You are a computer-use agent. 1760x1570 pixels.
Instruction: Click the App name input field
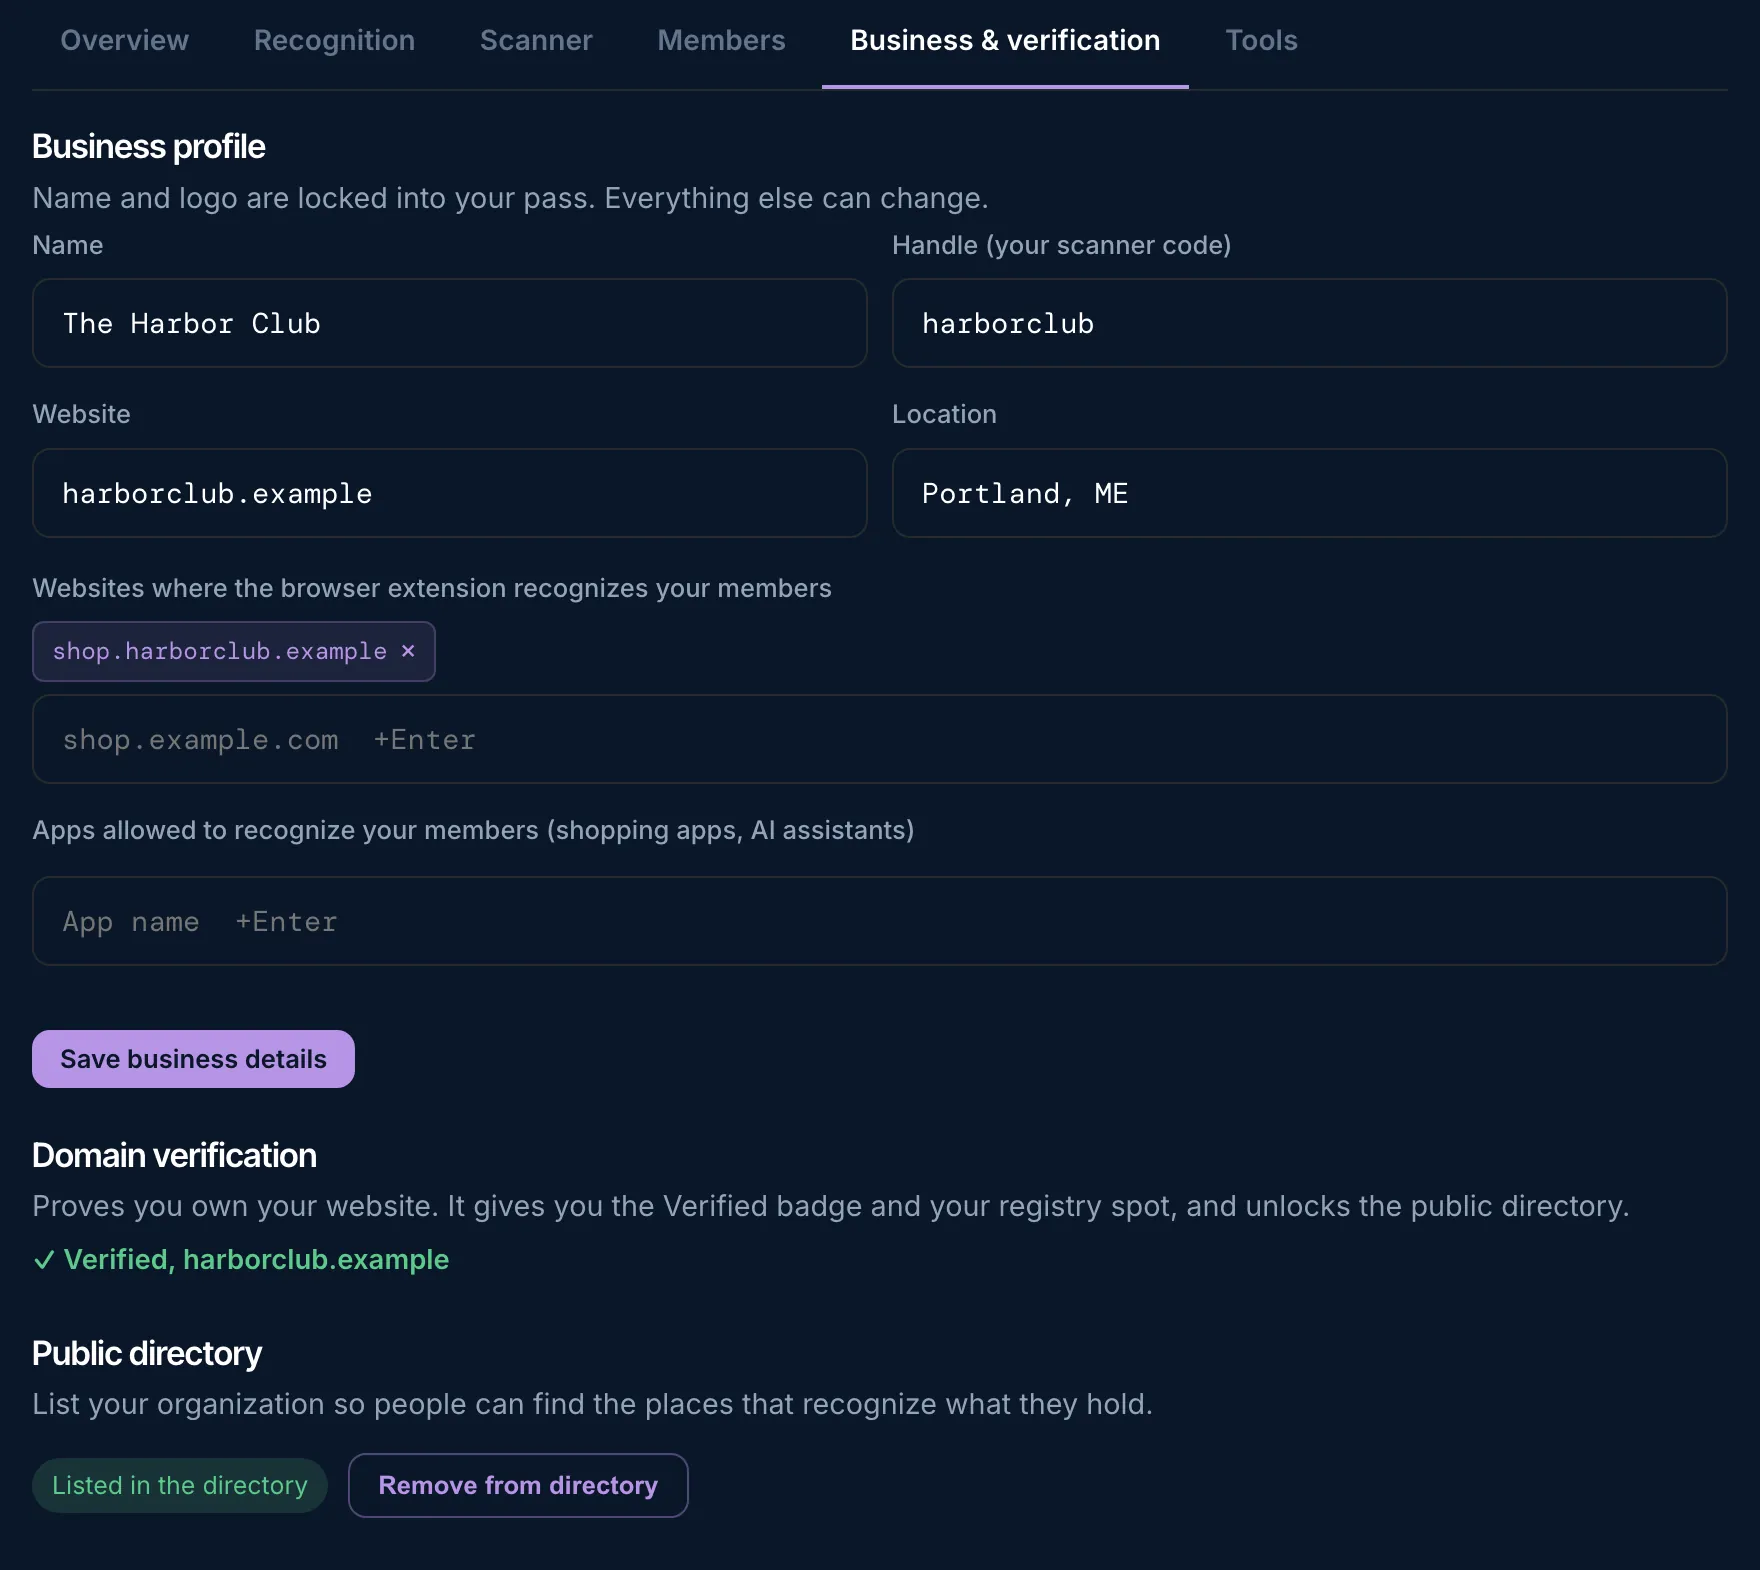click(x=879, y=921)
